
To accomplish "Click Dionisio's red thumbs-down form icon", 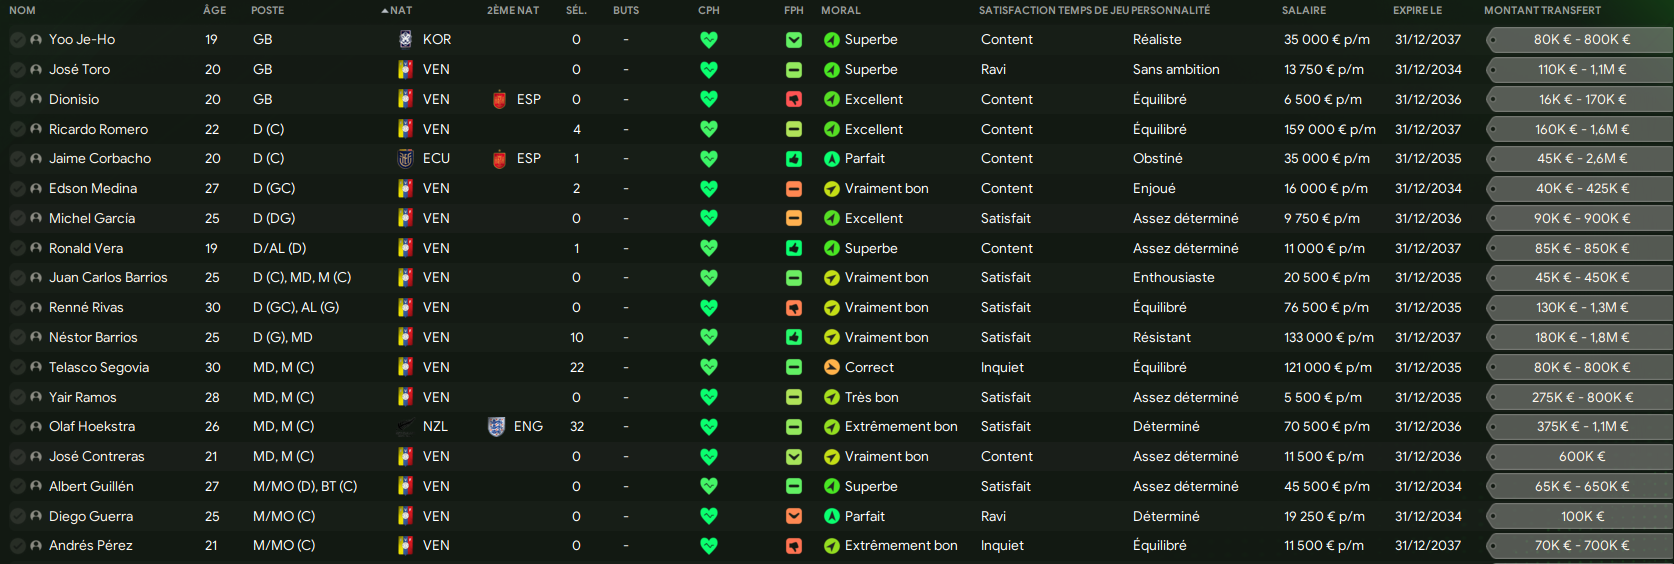I will pos(793,100).
